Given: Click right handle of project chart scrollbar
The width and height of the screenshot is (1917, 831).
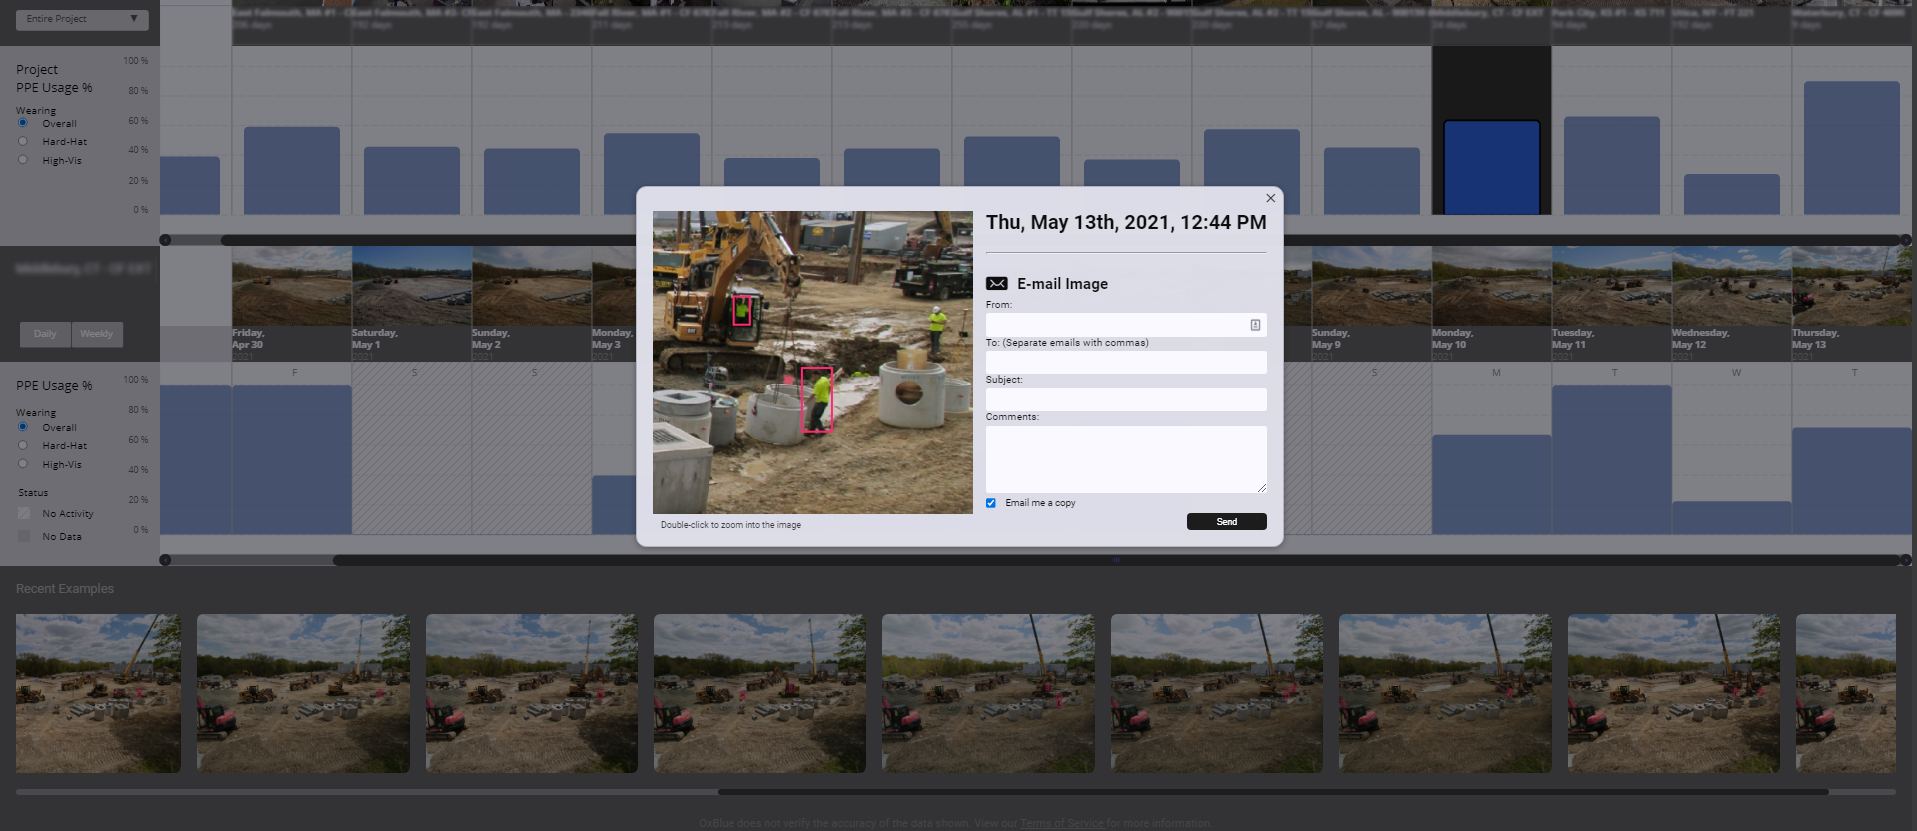Looking at the screenshot, I should (x=1906, y=240).
